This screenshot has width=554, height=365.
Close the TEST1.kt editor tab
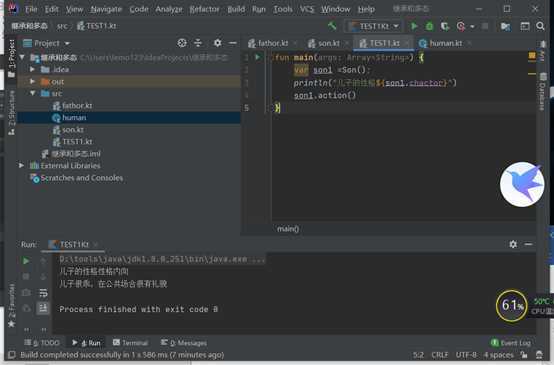pyautogui.click(x=407, y=43)
